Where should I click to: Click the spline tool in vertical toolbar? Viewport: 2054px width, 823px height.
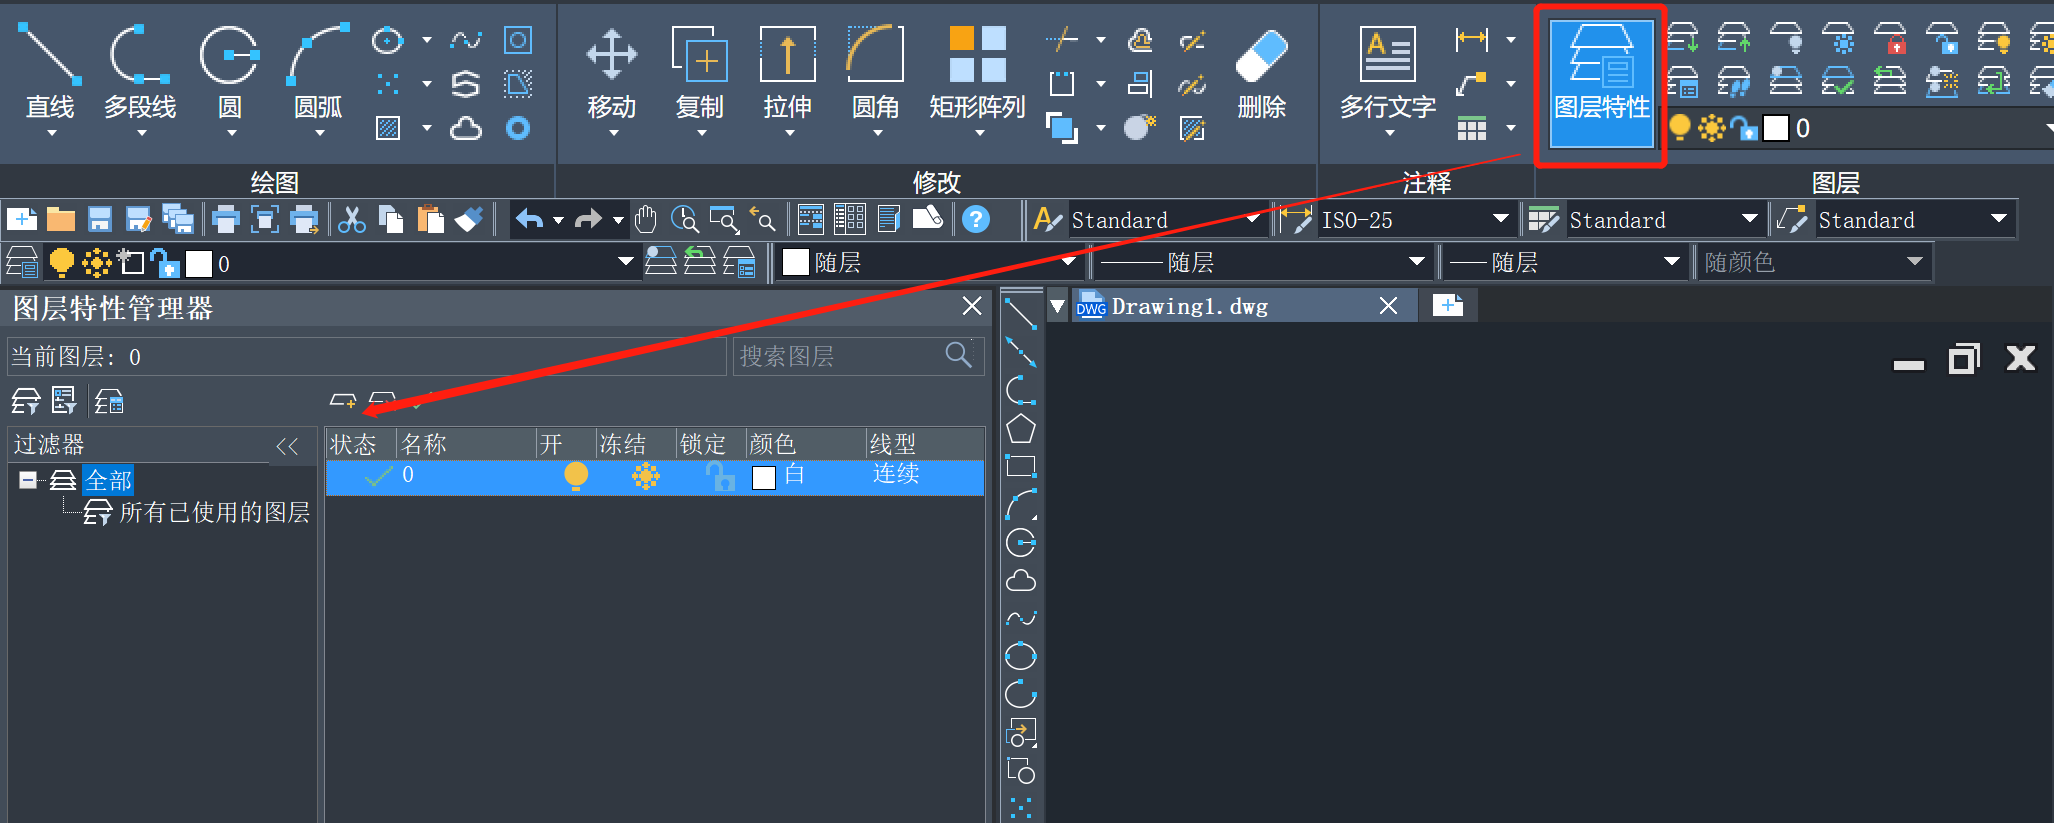click(1020, 618)
